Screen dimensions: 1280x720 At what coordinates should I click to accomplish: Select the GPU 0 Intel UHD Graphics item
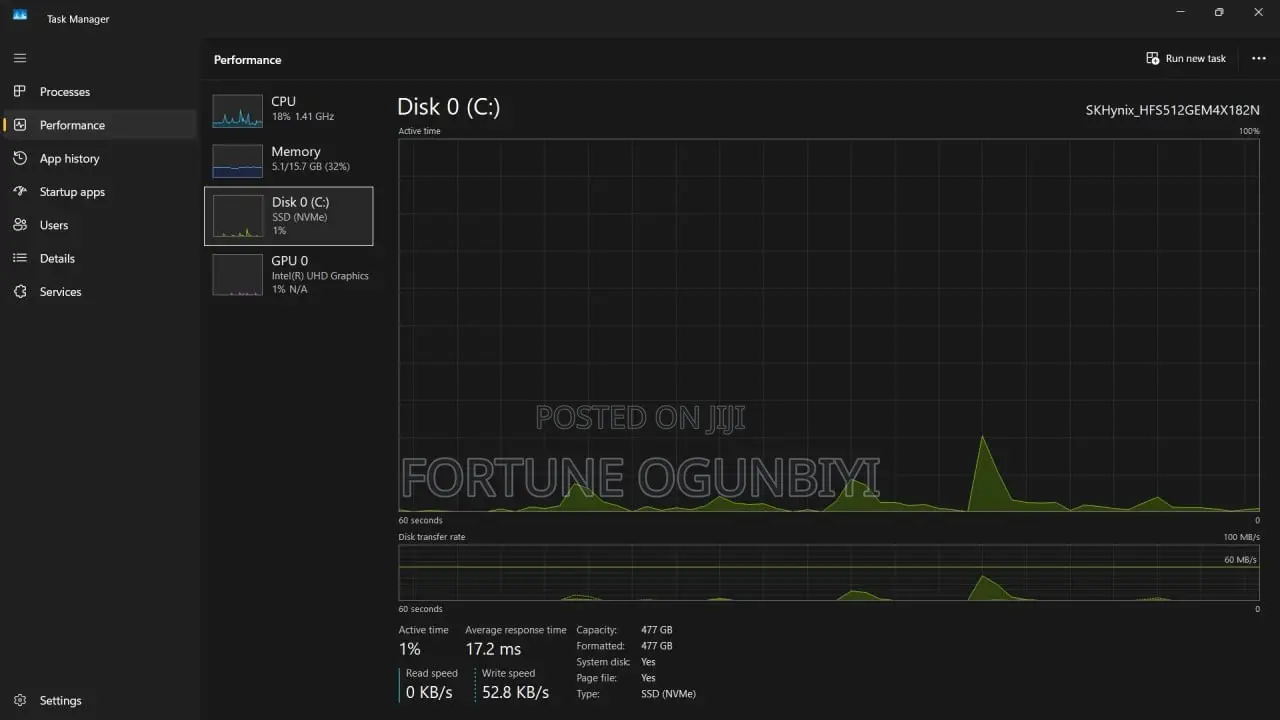[x=288, y=275]
